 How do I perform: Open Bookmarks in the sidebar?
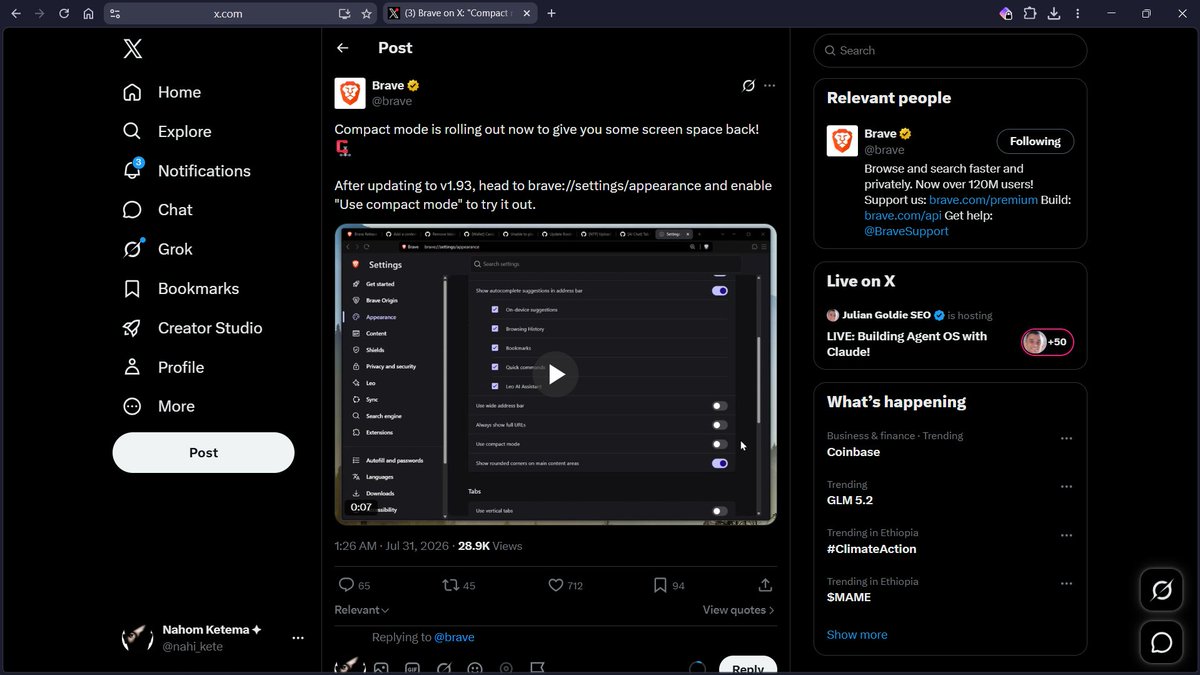coord(180,288)
